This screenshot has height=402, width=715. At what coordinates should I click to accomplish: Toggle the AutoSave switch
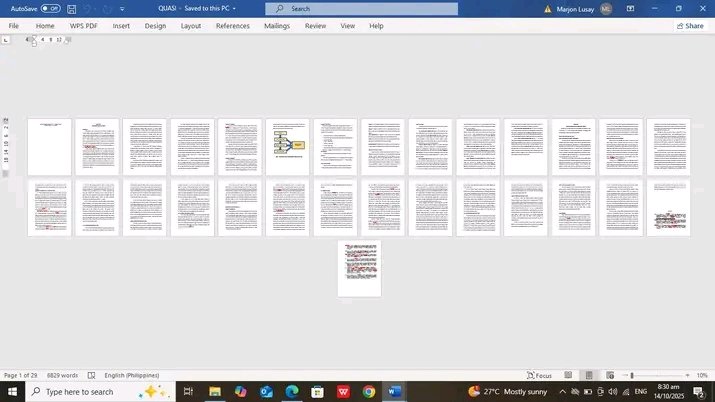tap(50, 9)
